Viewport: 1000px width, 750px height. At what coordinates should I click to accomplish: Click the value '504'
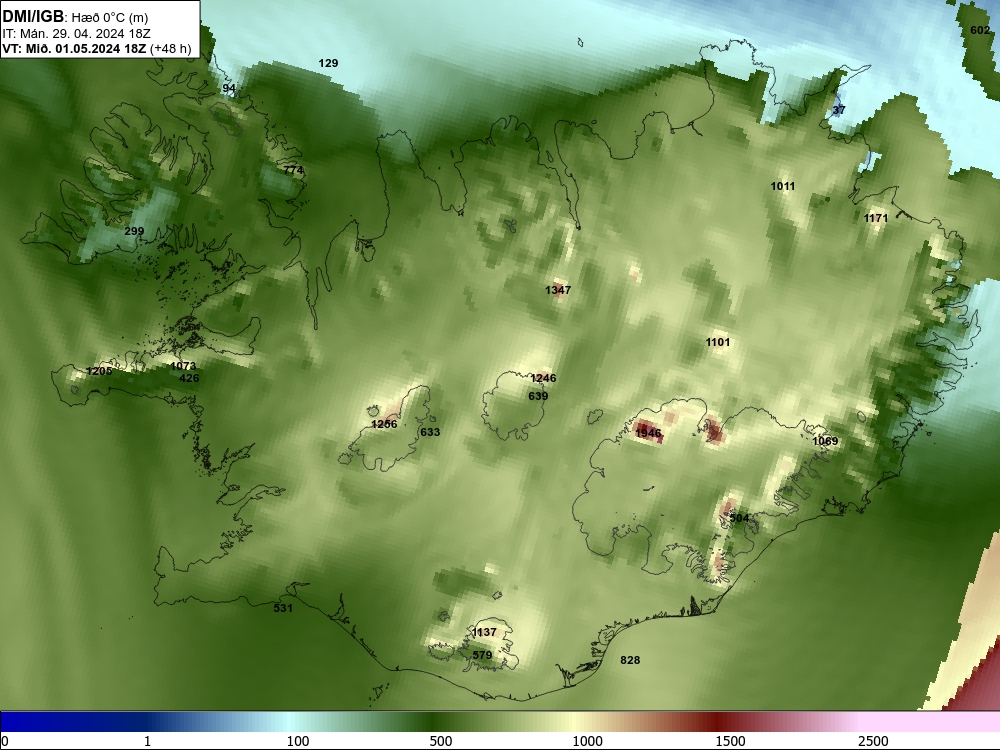click(739, 518)
